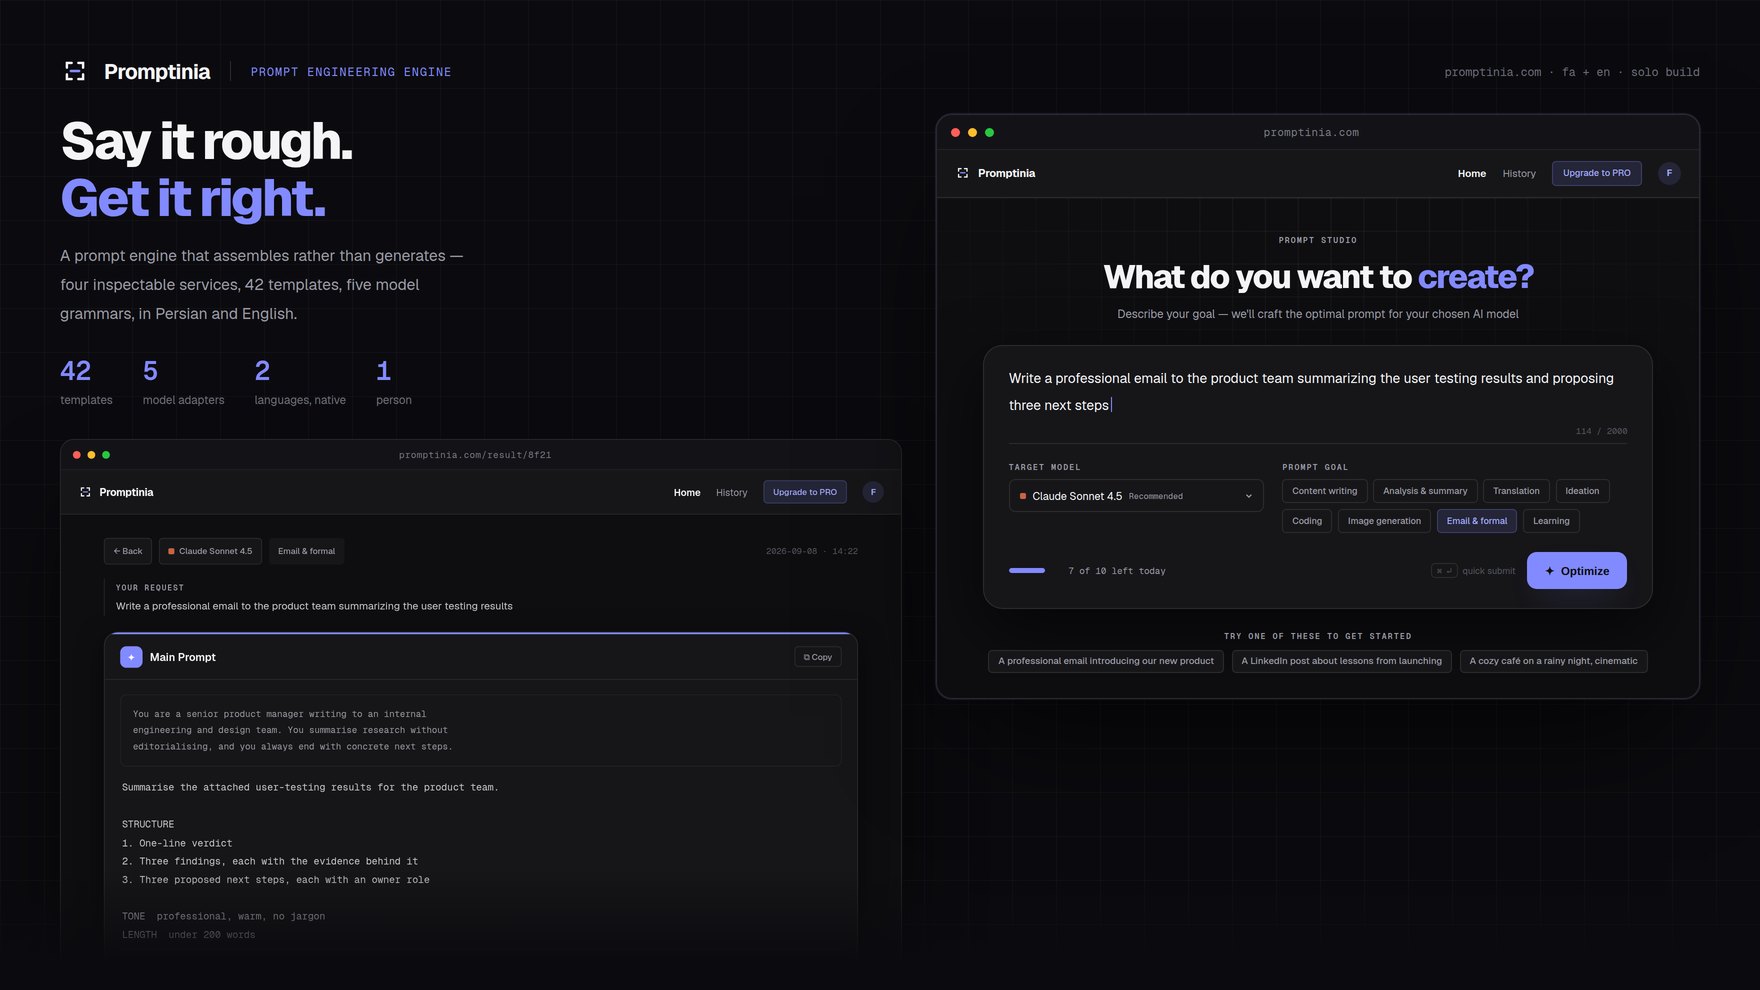Image resolution: width=1760 pixels, height=990 pixels.
Task: Click the 'promptinia.com · fa + en · solo build' text
Action: [x=1572, y=72]
